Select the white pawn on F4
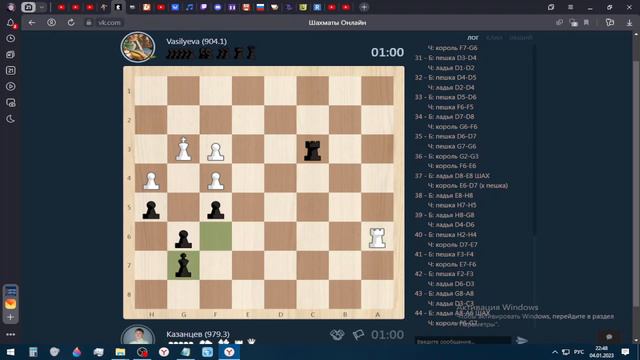Image resolution: width=640 pixels, height=360 pixels. coord(216,181)
